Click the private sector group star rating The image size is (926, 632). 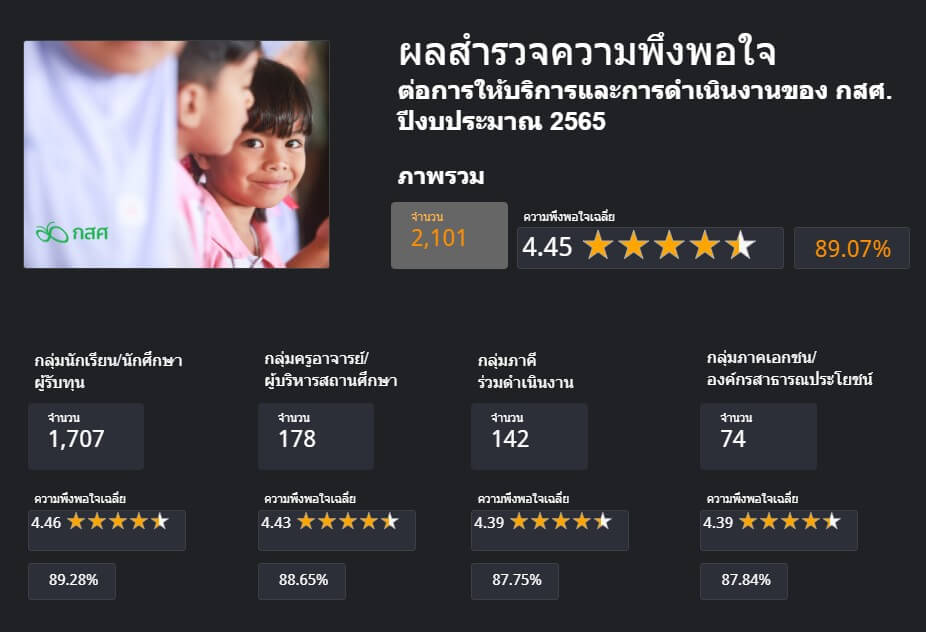[779, 530]
